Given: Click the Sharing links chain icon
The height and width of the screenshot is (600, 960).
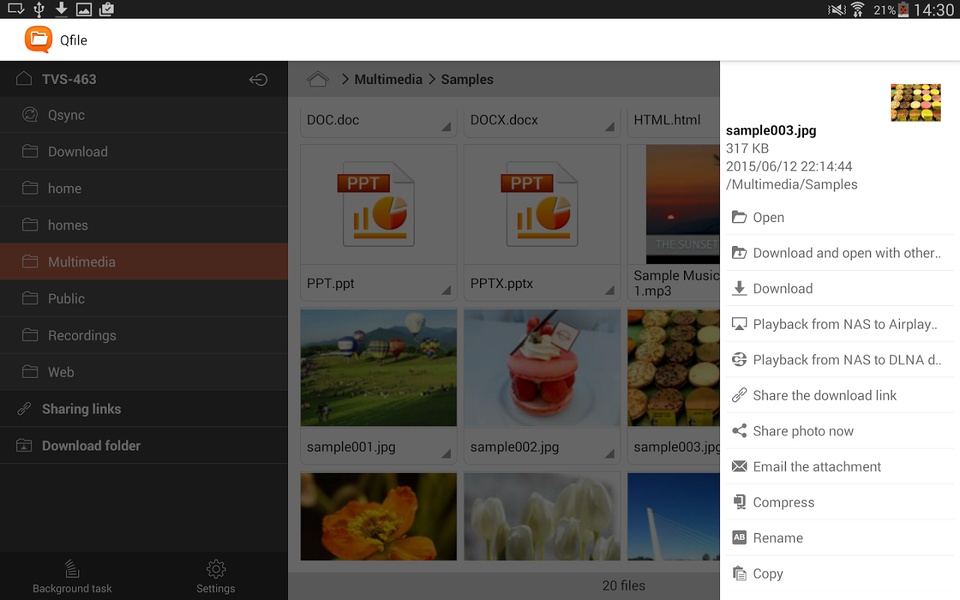Looking at the screenshot, I should pyautogui.click(x=24, y=408).
